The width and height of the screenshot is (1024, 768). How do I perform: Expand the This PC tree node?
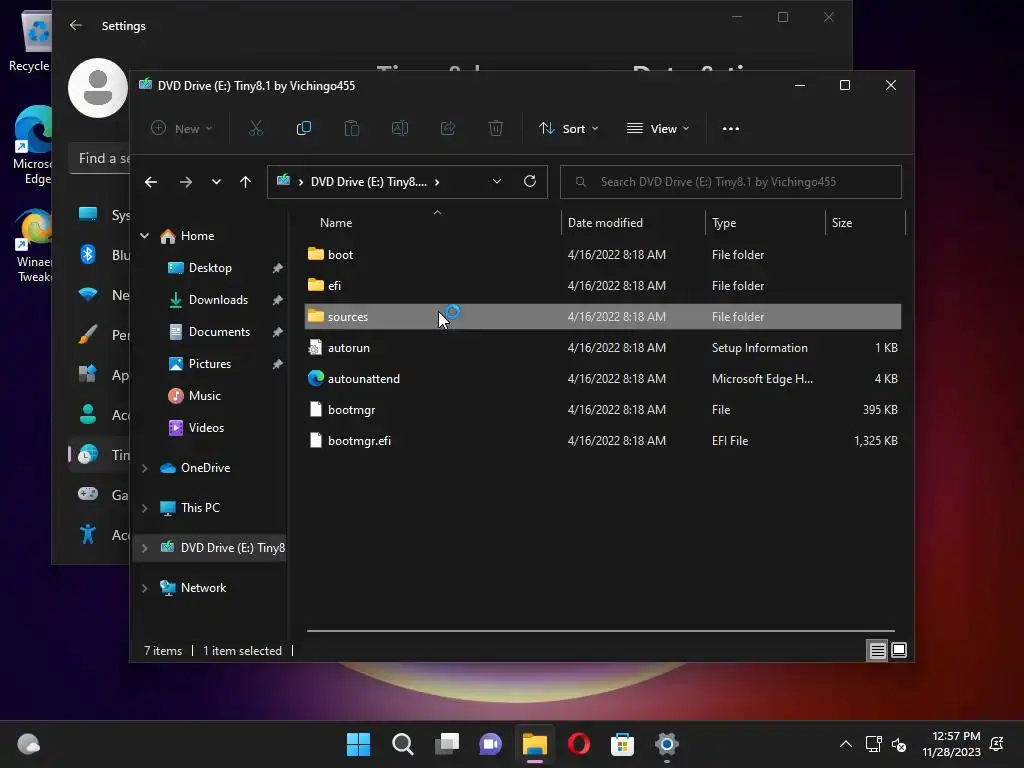tap(144, 508)
